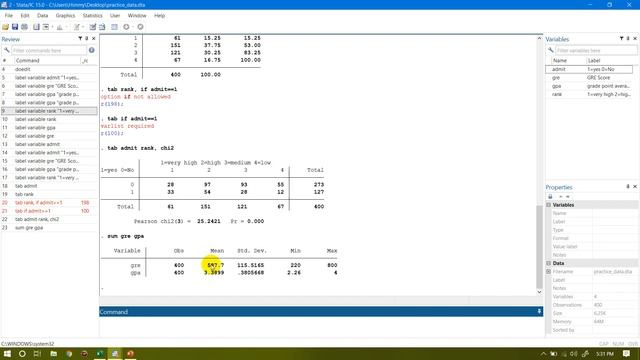This screenshot has width=640, height=360.
Task: Select 'sum gre gpa' in Review
Action: point(49,228)
